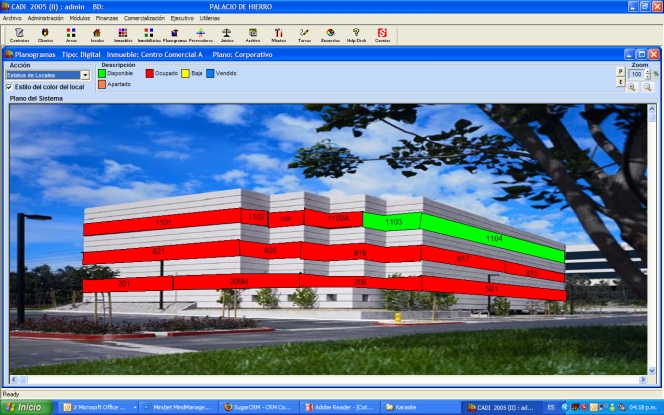
Task: Select the green local 1104 on the building
Action: pyautogui.click(x=493, y=240)
